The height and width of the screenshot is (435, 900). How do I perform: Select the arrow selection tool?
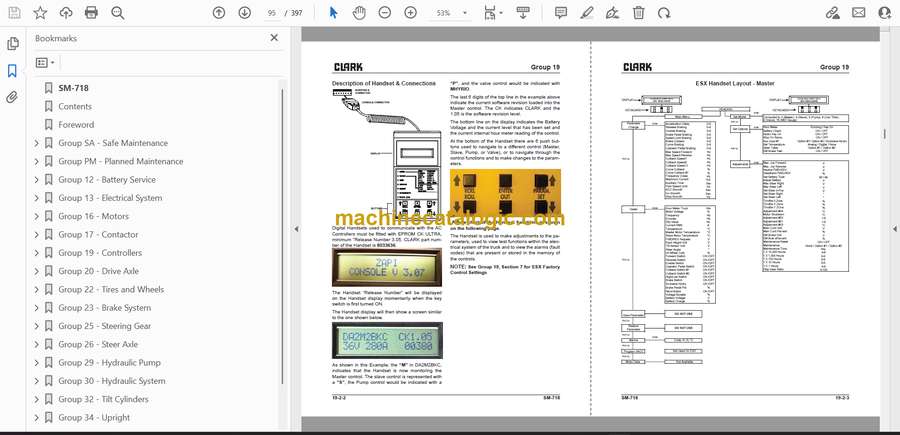(x=333, y=13)
